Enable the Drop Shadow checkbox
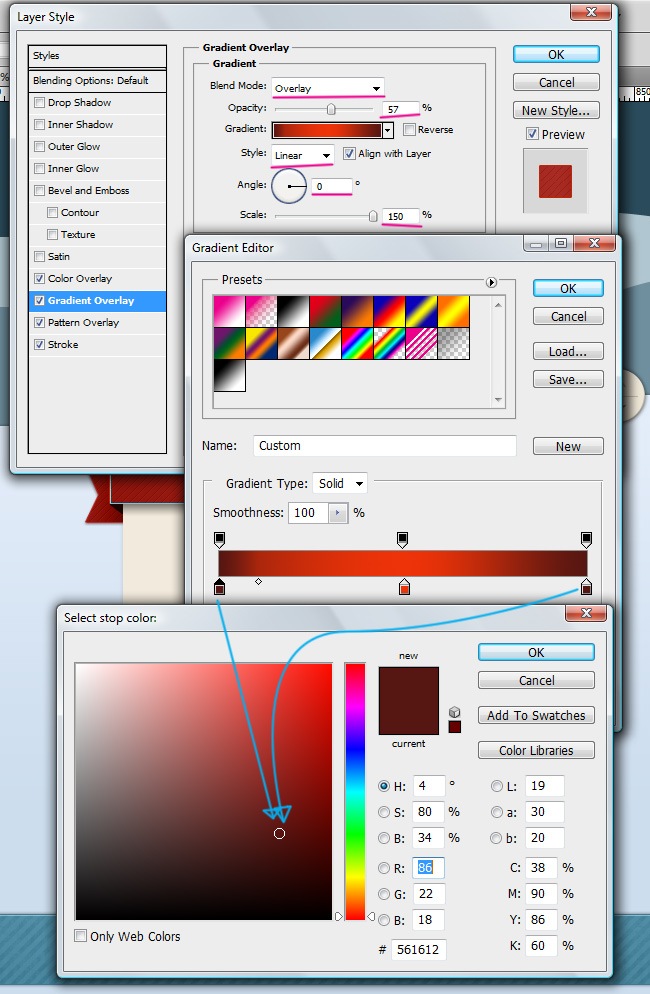The height and width of the screenshot is (994, 650). coord(39,103)
